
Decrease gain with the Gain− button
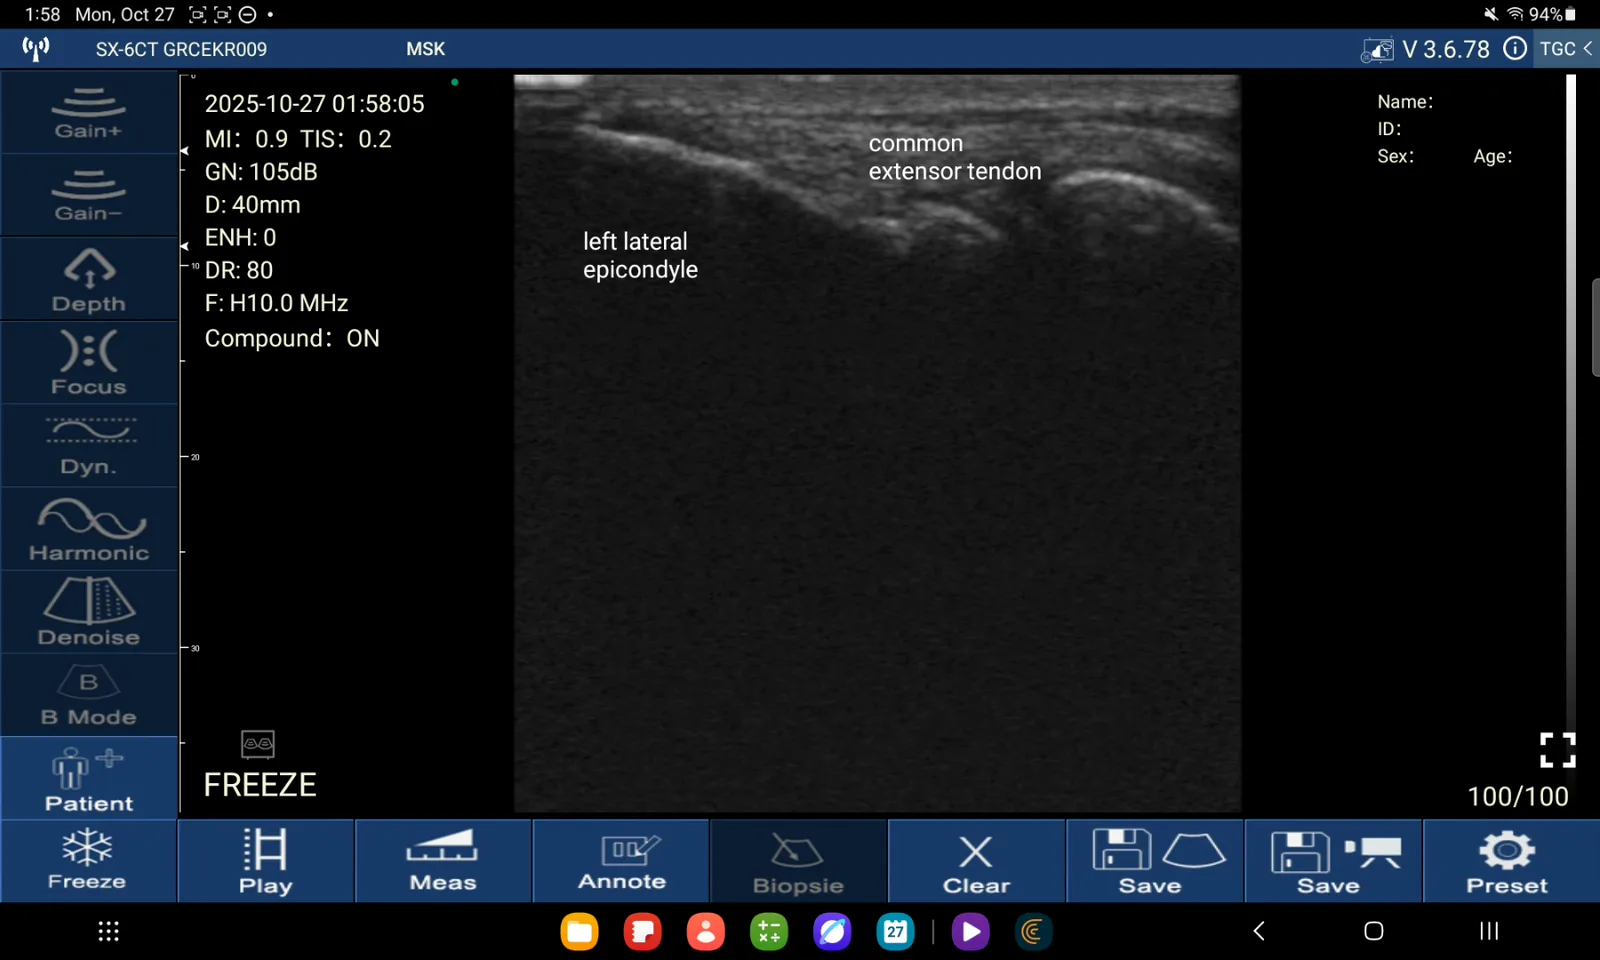tap(89, 195)
